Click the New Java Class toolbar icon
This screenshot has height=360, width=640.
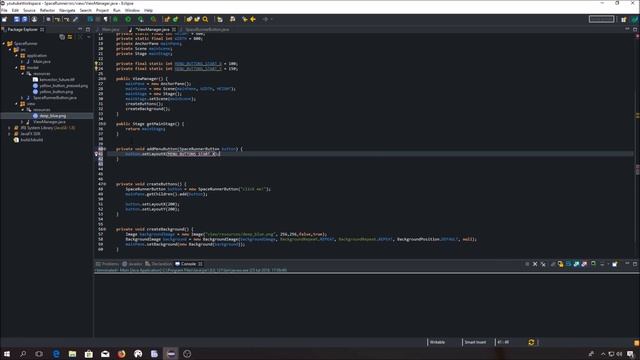point(176,19)
